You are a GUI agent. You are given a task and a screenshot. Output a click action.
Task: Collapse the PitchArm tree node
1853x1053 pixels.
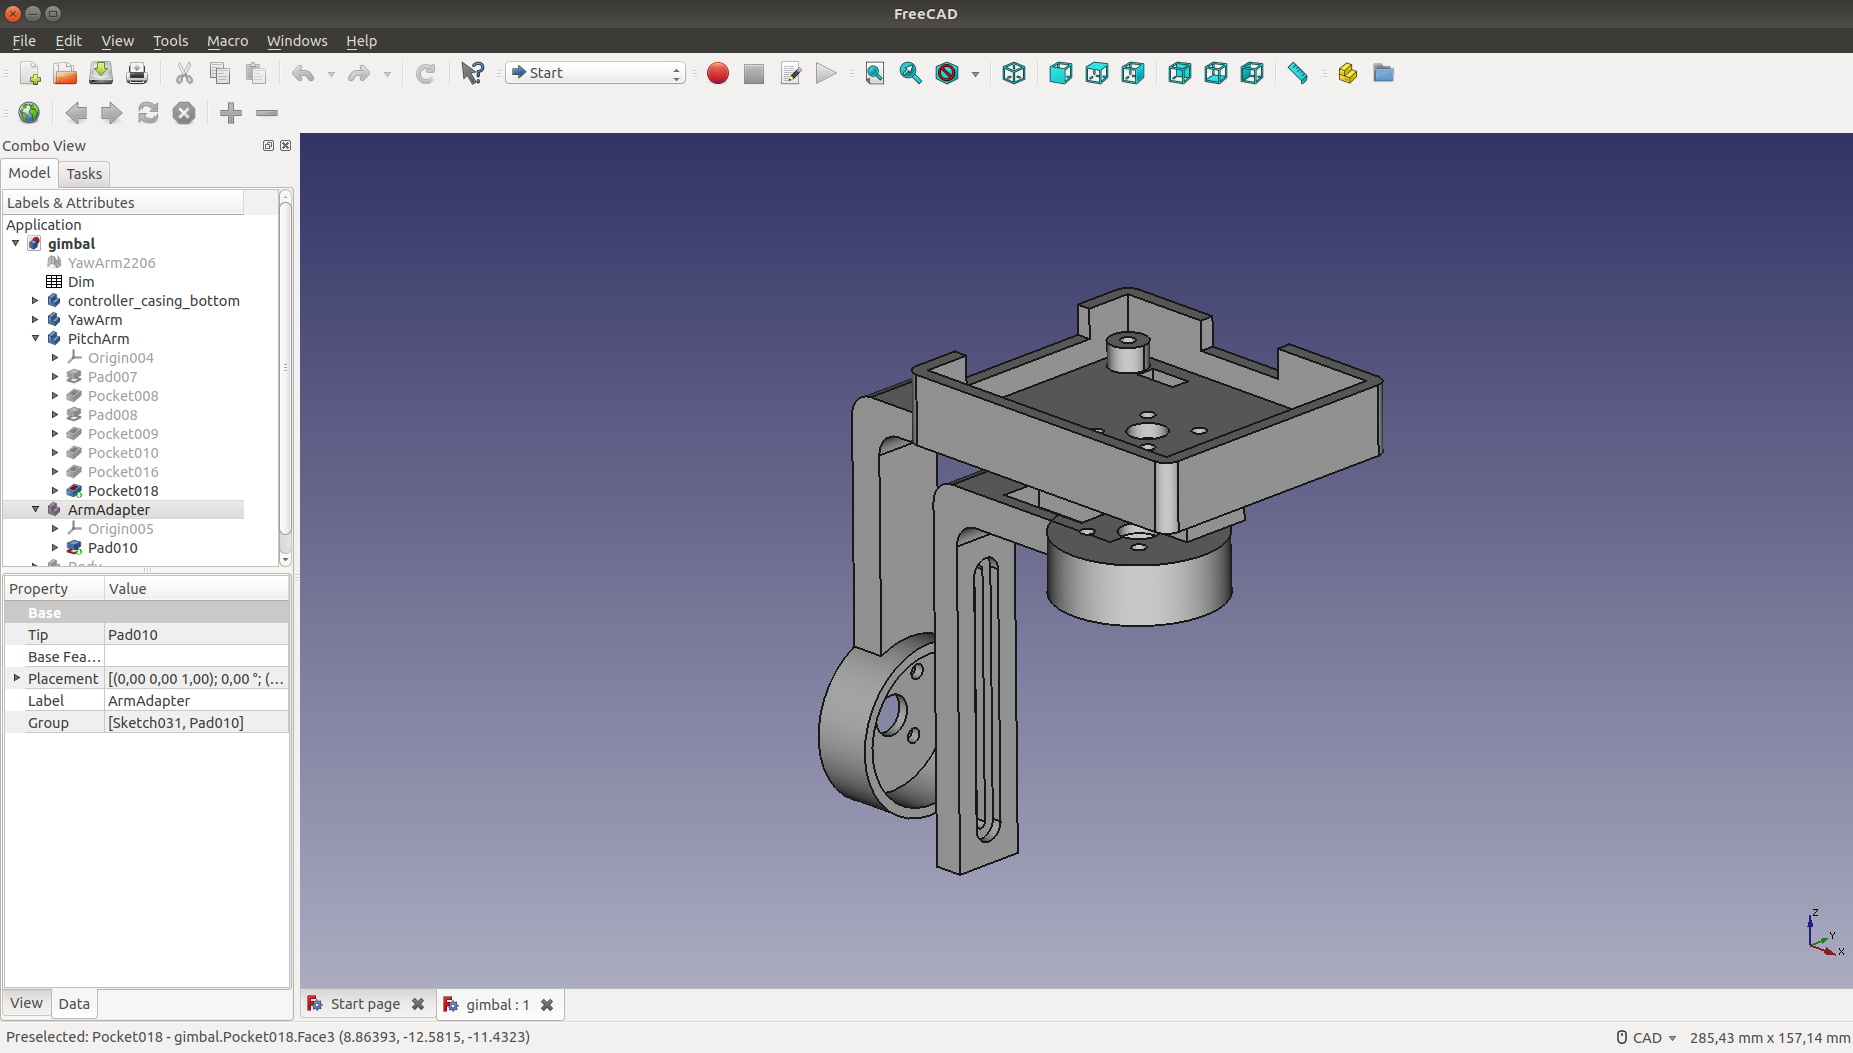point(35,339)
